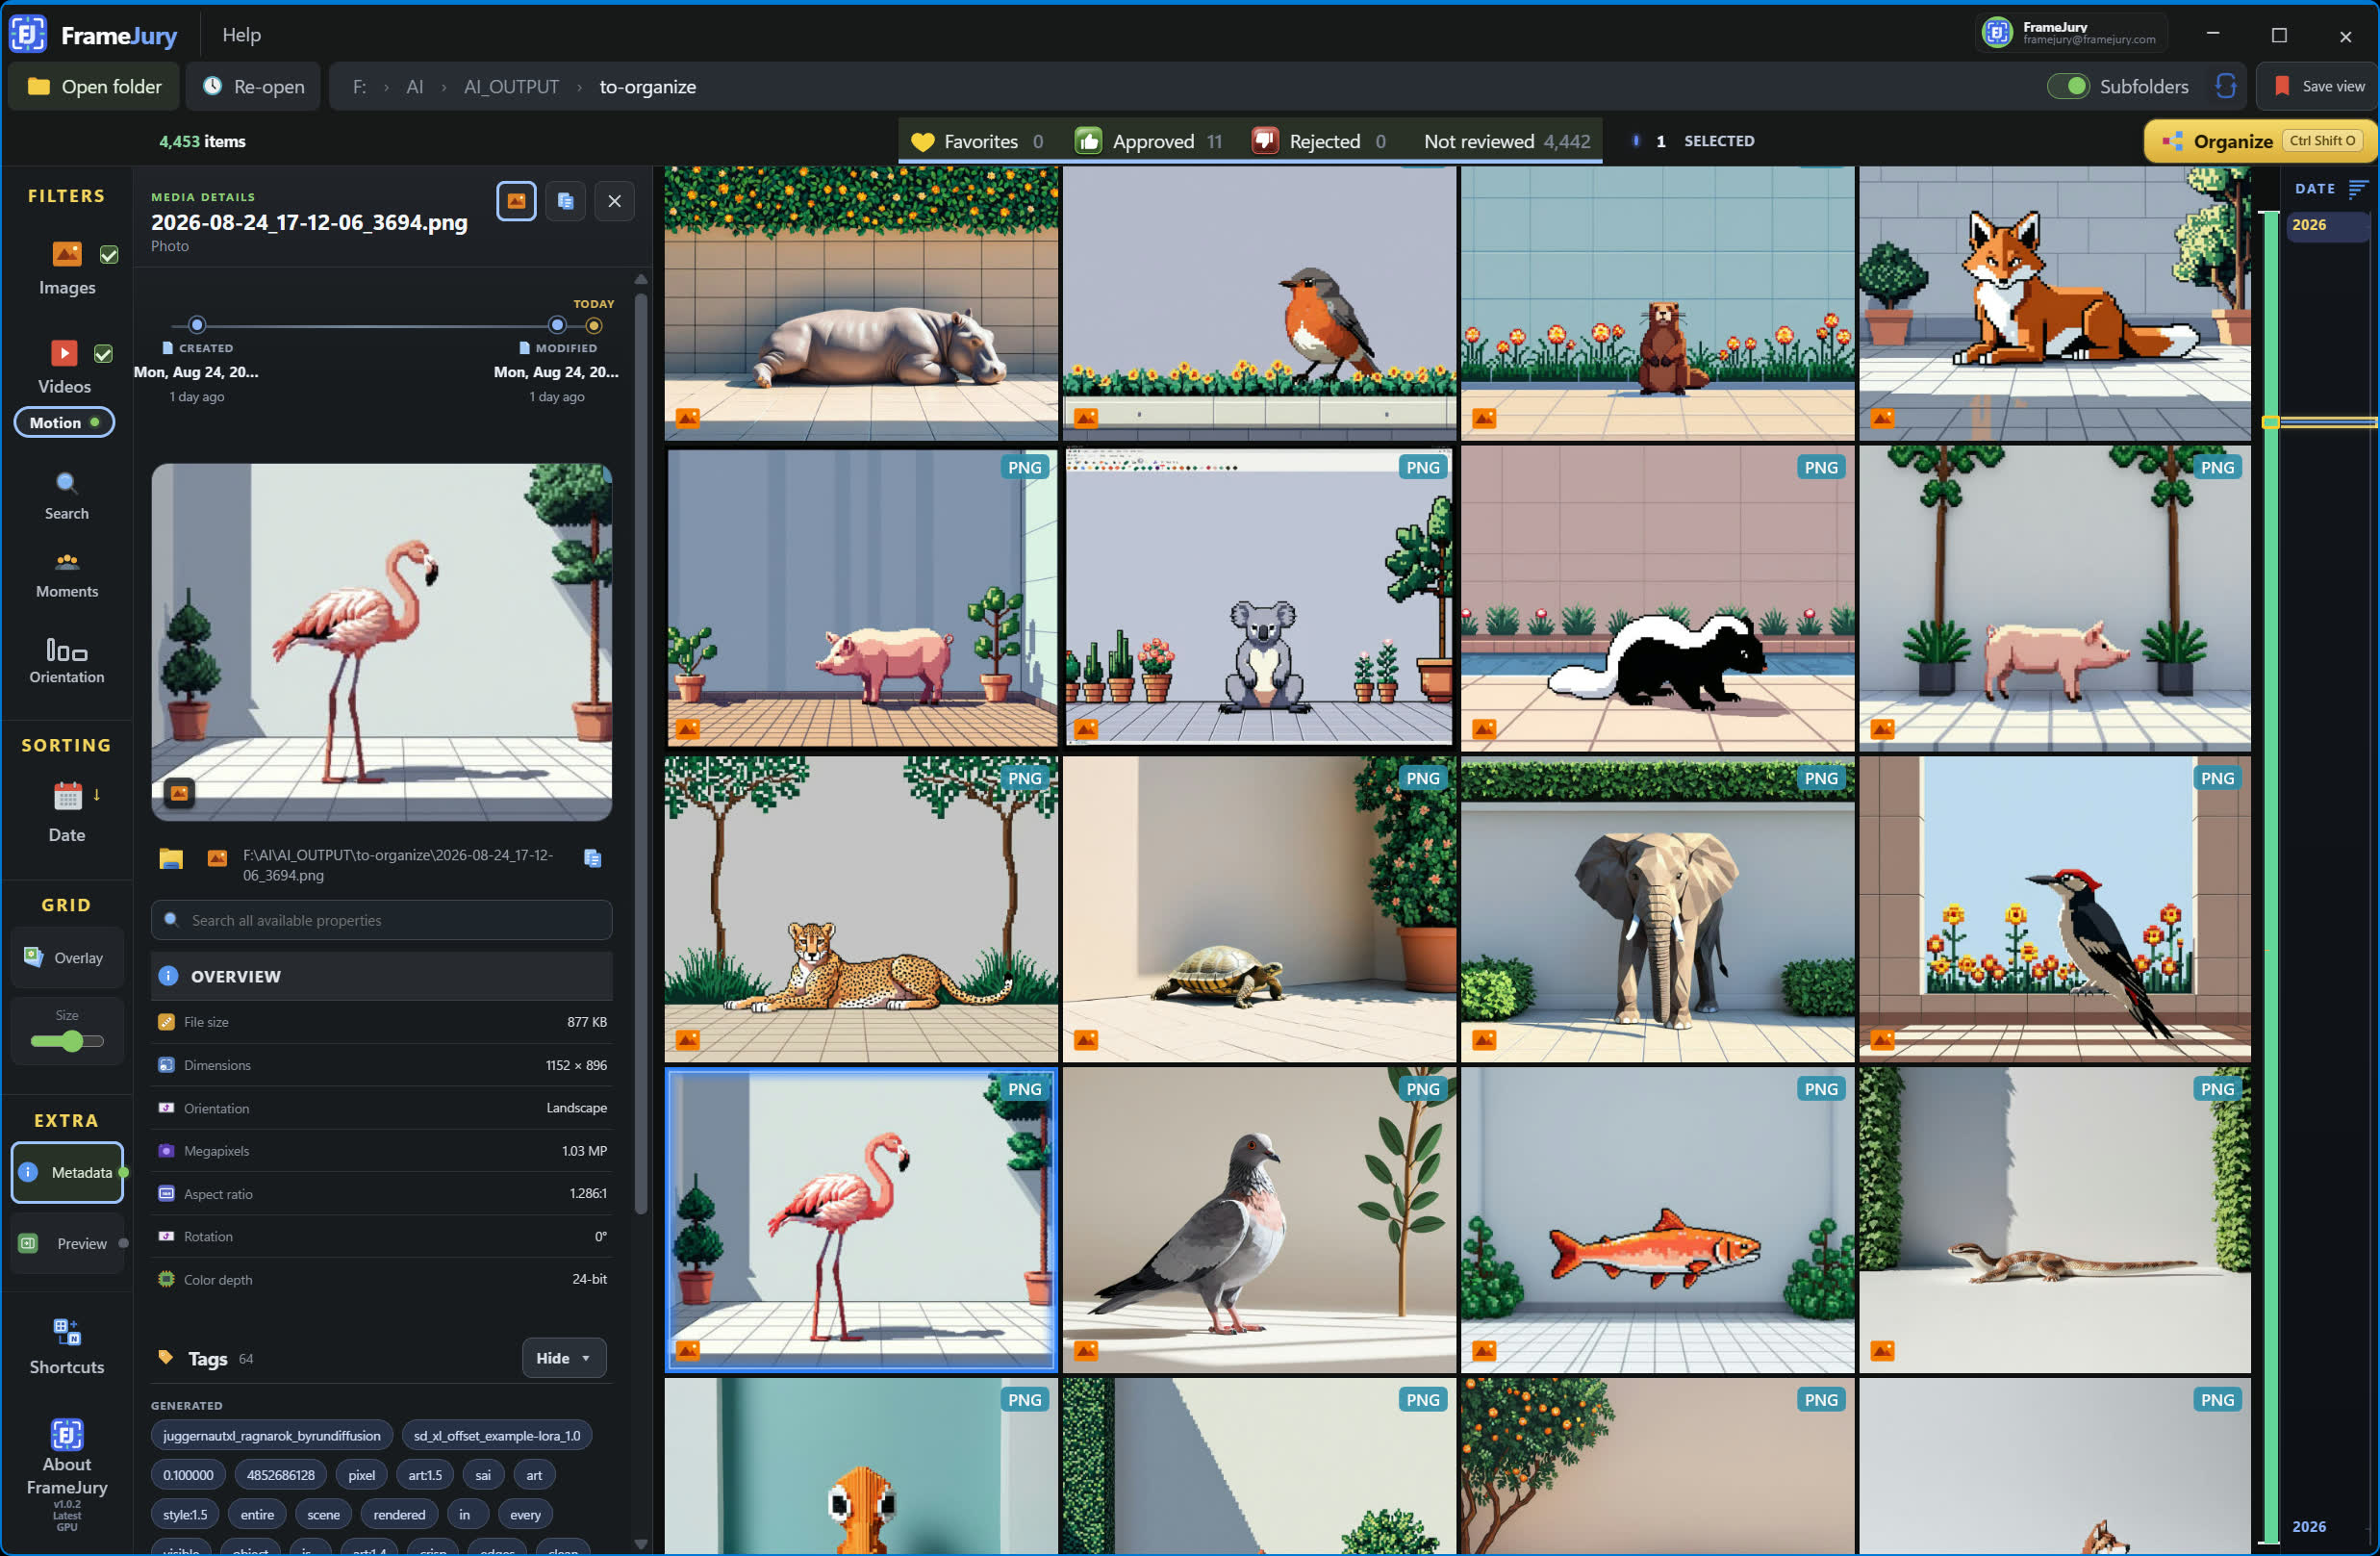Toggle the Motion filter pill
The image size is (2380, 1556).
[64, 422]
